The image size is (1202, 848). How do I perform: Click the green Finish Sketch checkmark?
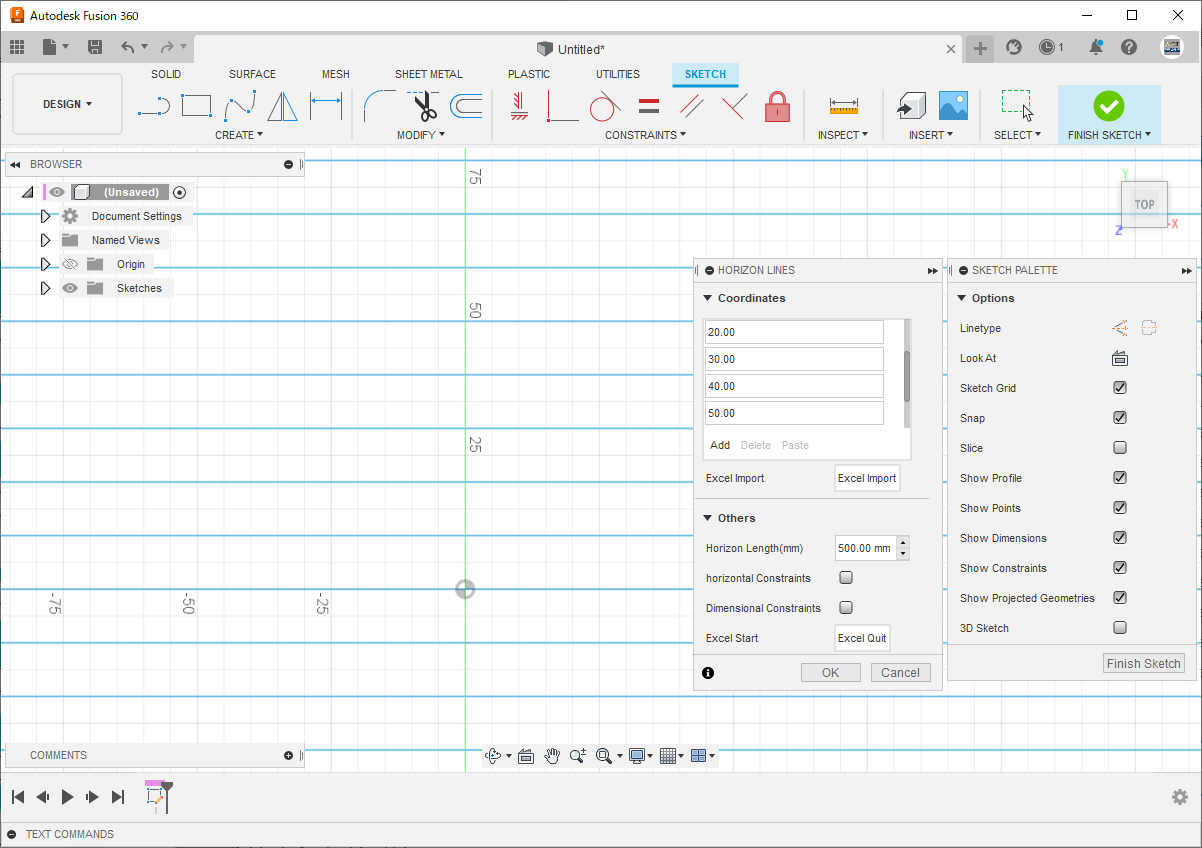pos(1108,105)
